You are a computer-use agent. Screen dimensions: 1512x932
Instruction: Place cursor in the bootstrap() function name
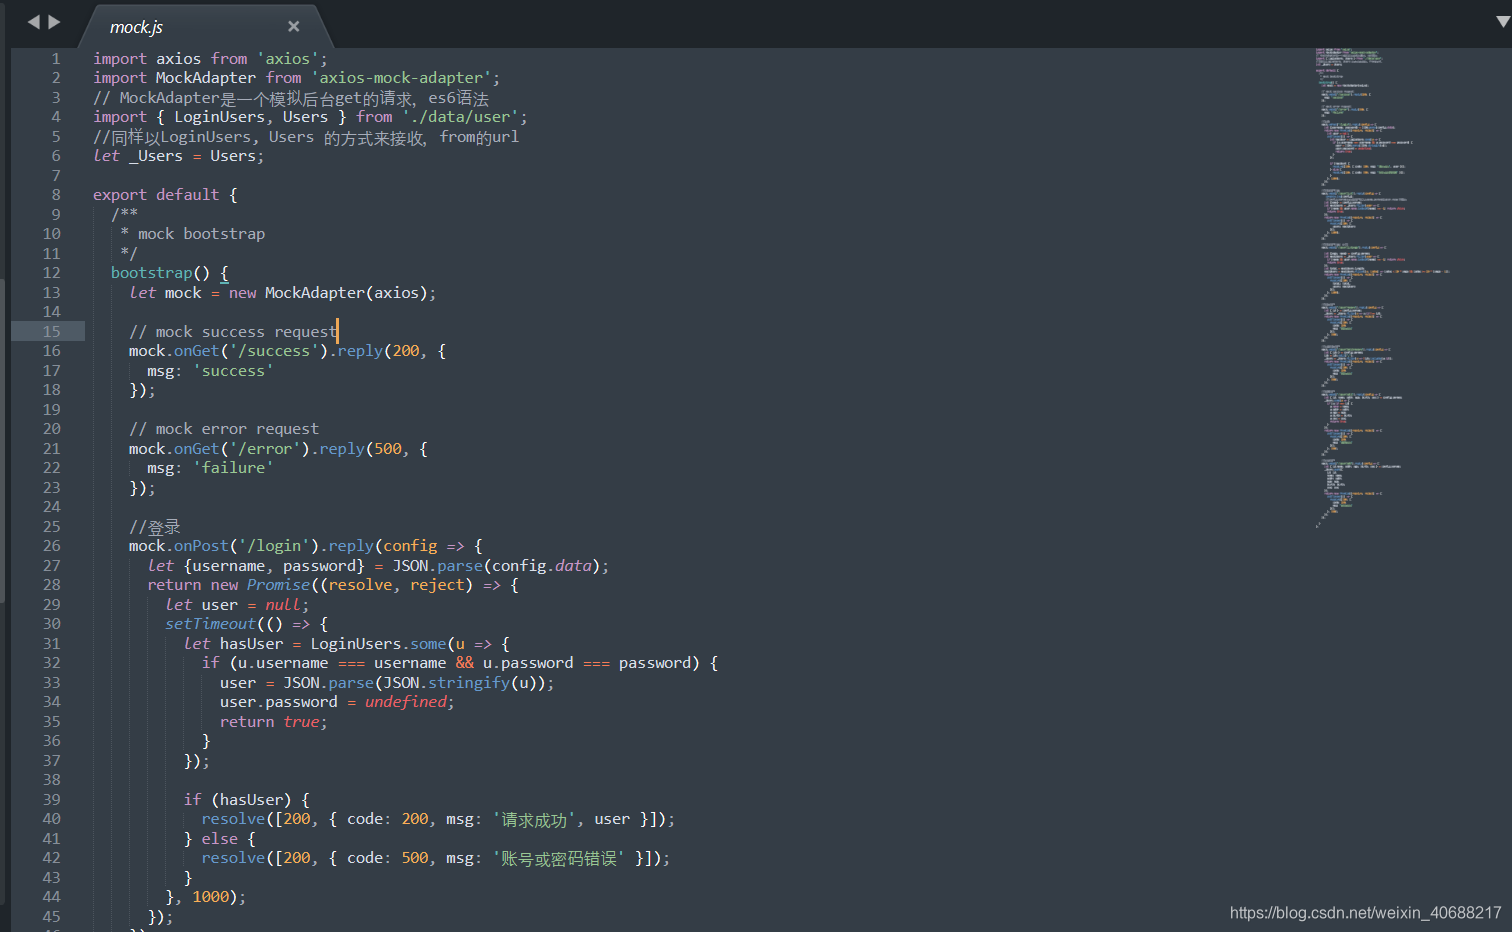tap(151, 272)
